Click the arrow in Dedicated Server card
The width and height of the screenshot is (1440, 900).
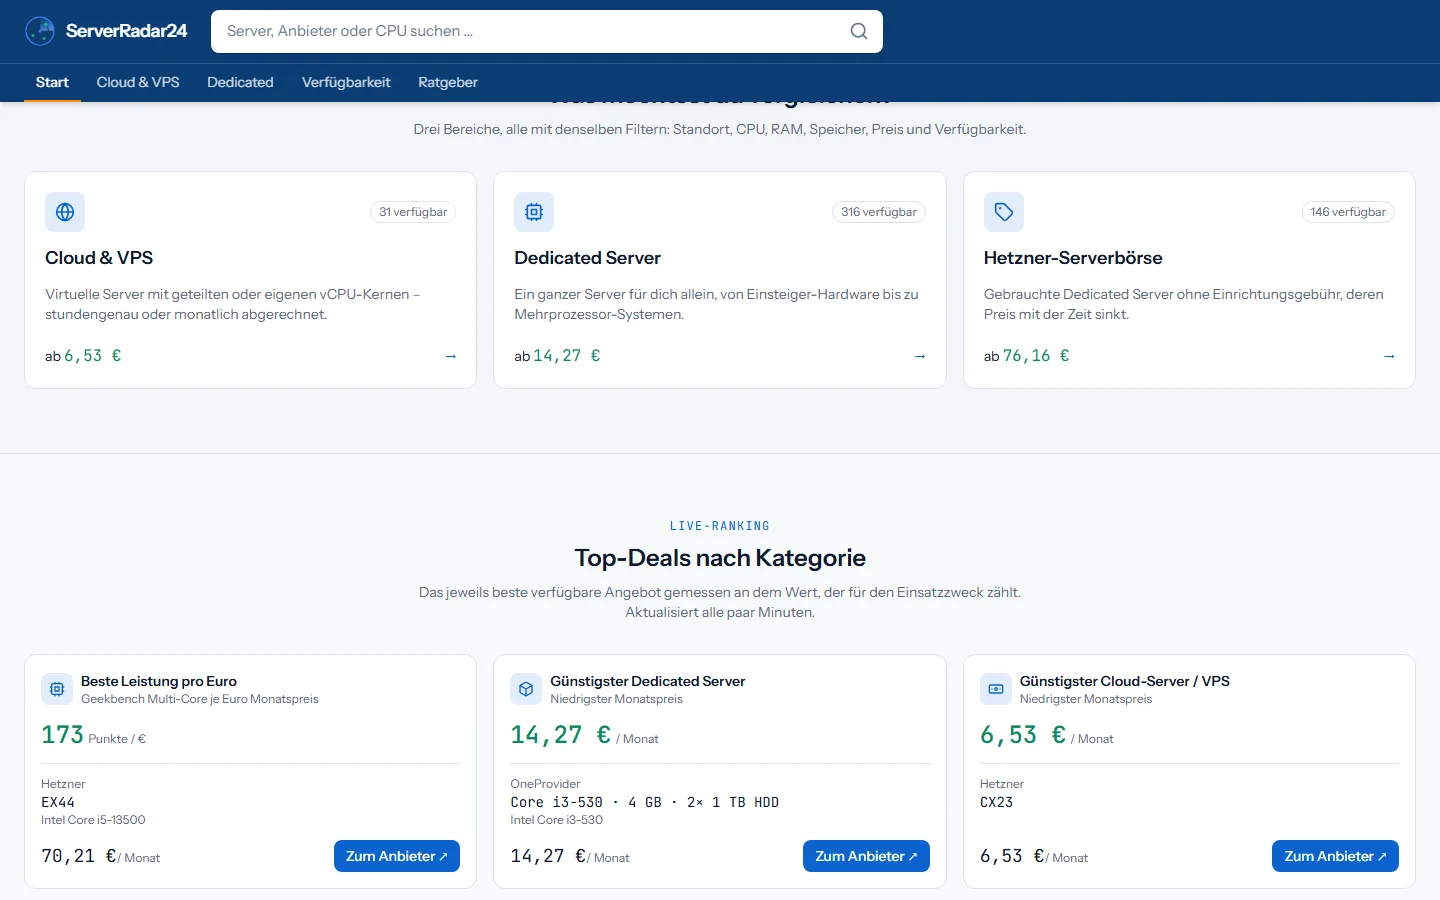click(920, 356)
